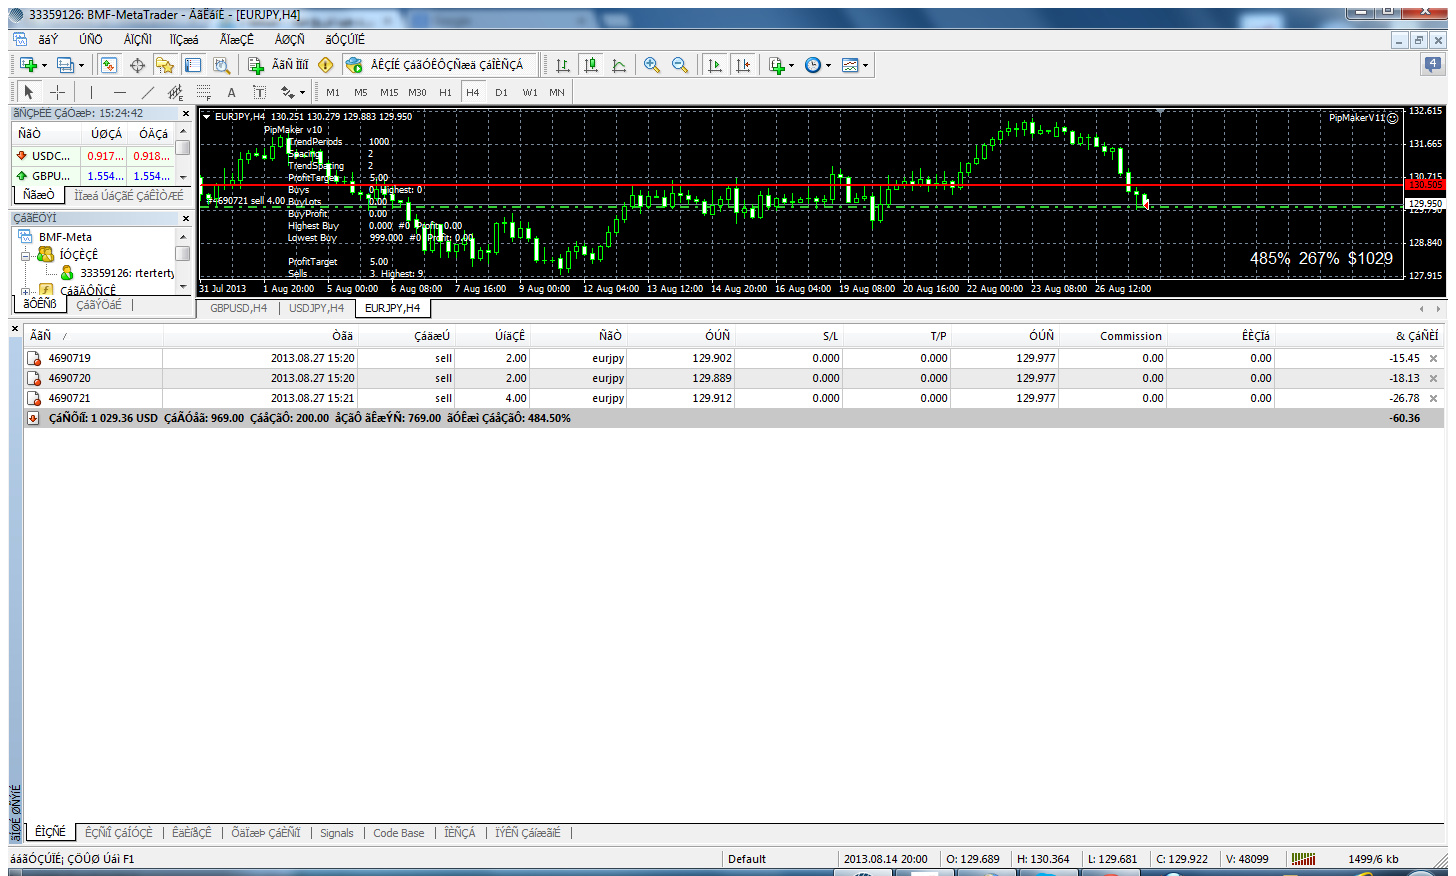This screenshot has width=1456, height=876.
Task: Toggle the Data Window crosshair-circle icon
Action: (x=137, y=65)
